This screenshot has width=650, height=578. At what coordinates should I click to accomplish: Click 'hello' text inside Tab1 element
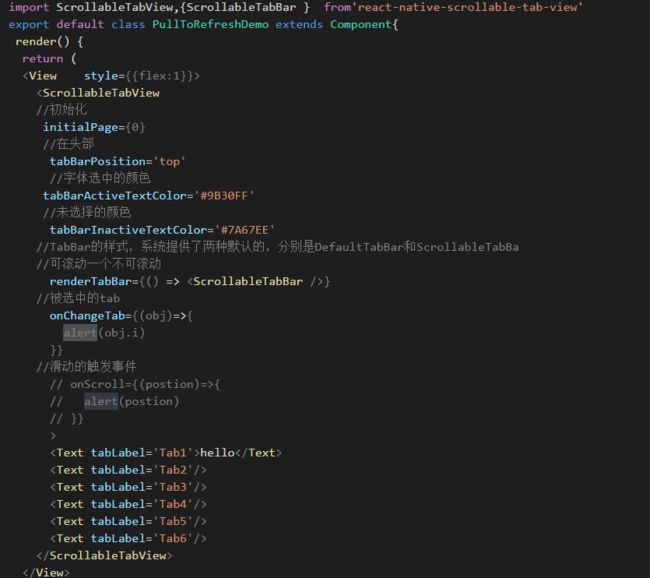point(217,453)
